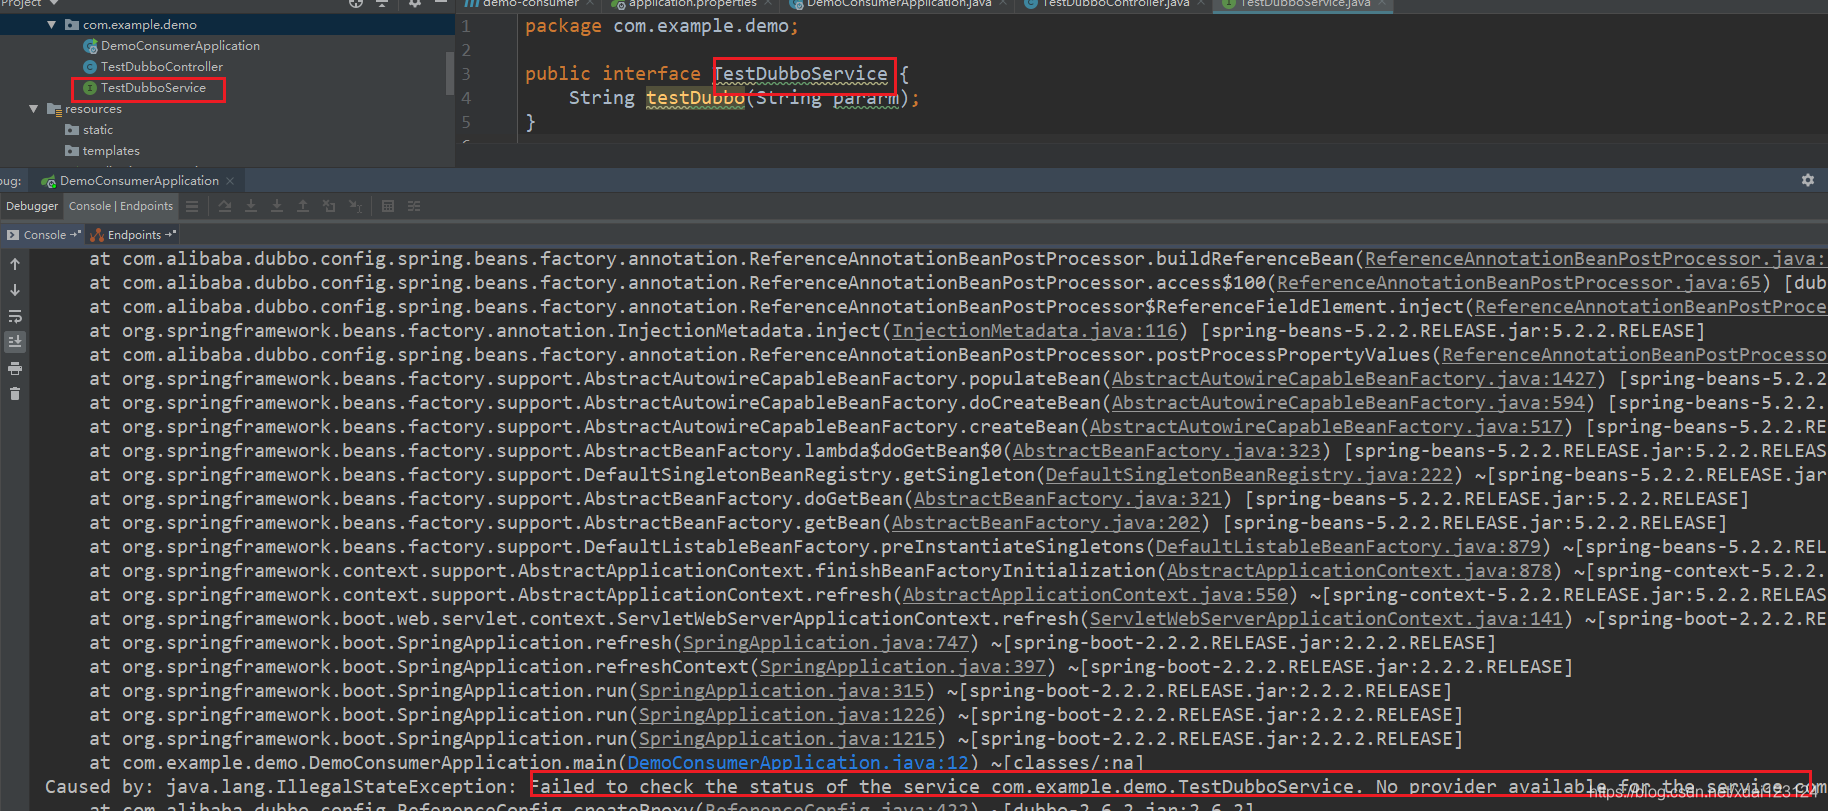
Task: Open DefaultSingletonBeanRegistry.java:222 link
Action: click(1249, 475)
